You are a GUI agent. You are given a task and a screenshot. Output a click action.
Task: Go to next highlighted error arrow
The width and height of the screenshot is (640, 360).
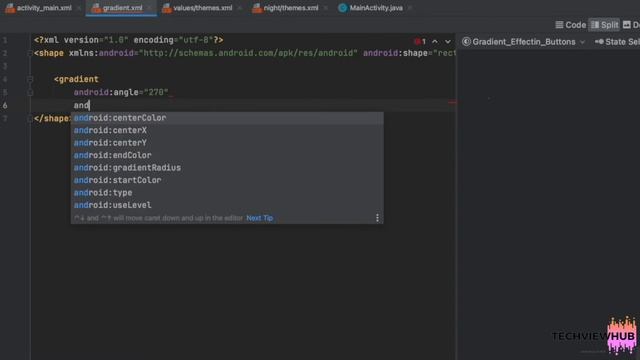[448, 42]
